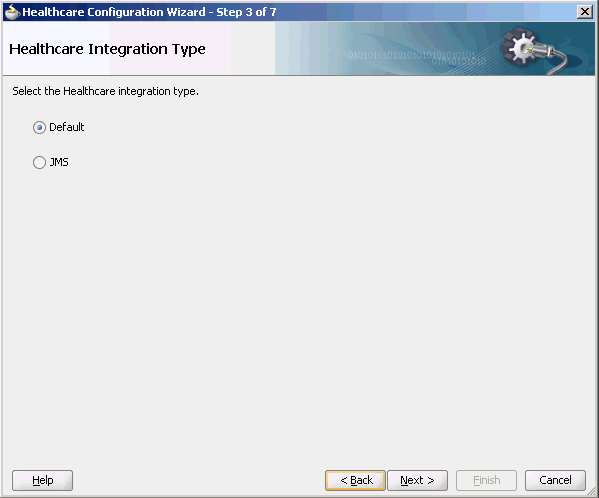
Task: Click the 'Healthcare Configuration Wizard' window title
Action: tap(114, 12)
